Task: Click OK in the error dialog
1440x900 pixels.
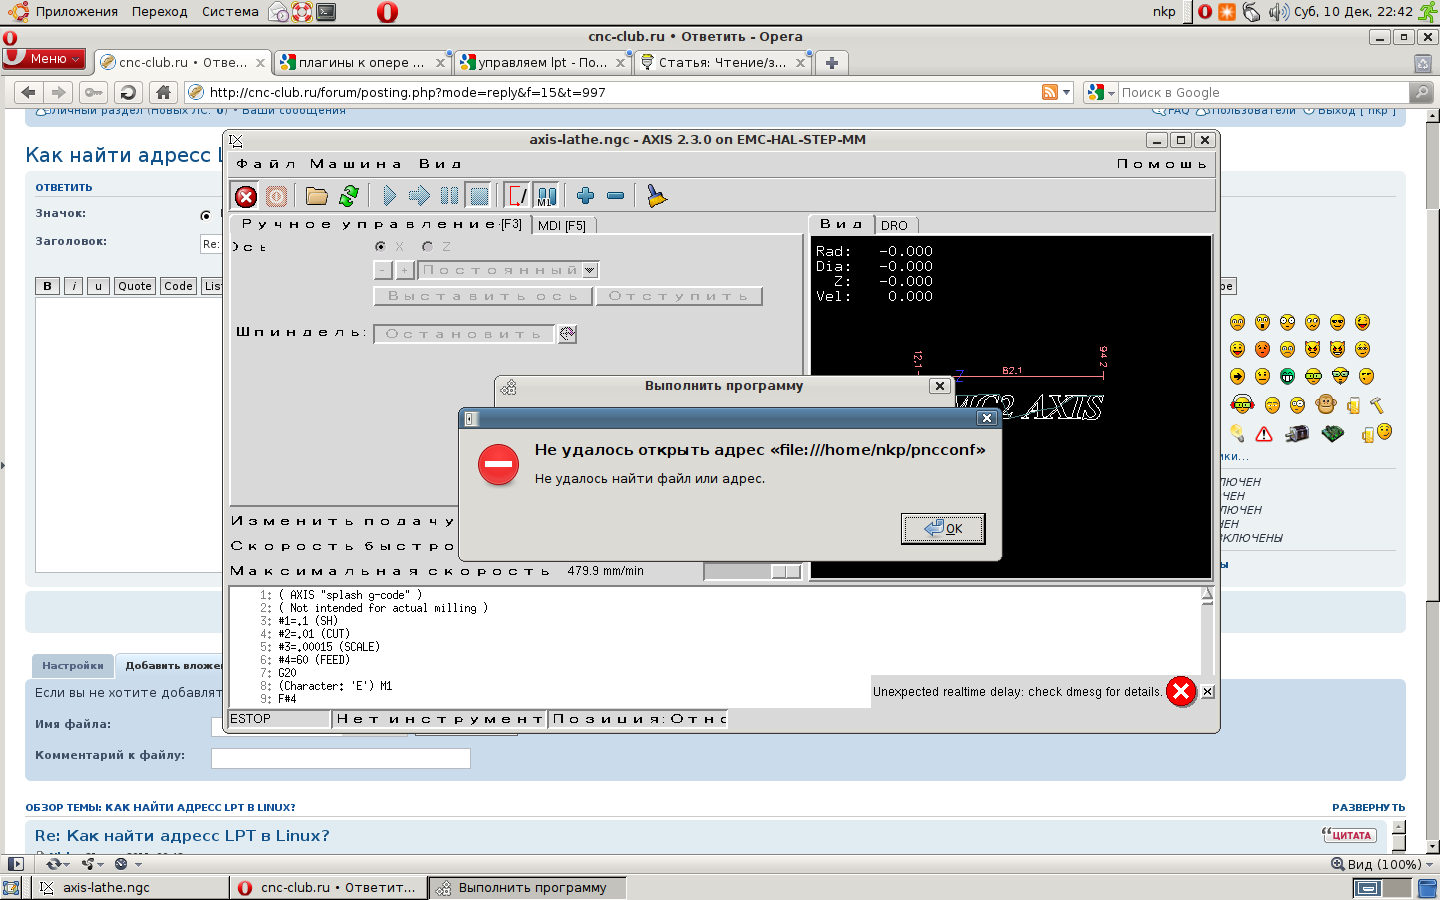Action: pyautogui.click(x=943, y=528)
